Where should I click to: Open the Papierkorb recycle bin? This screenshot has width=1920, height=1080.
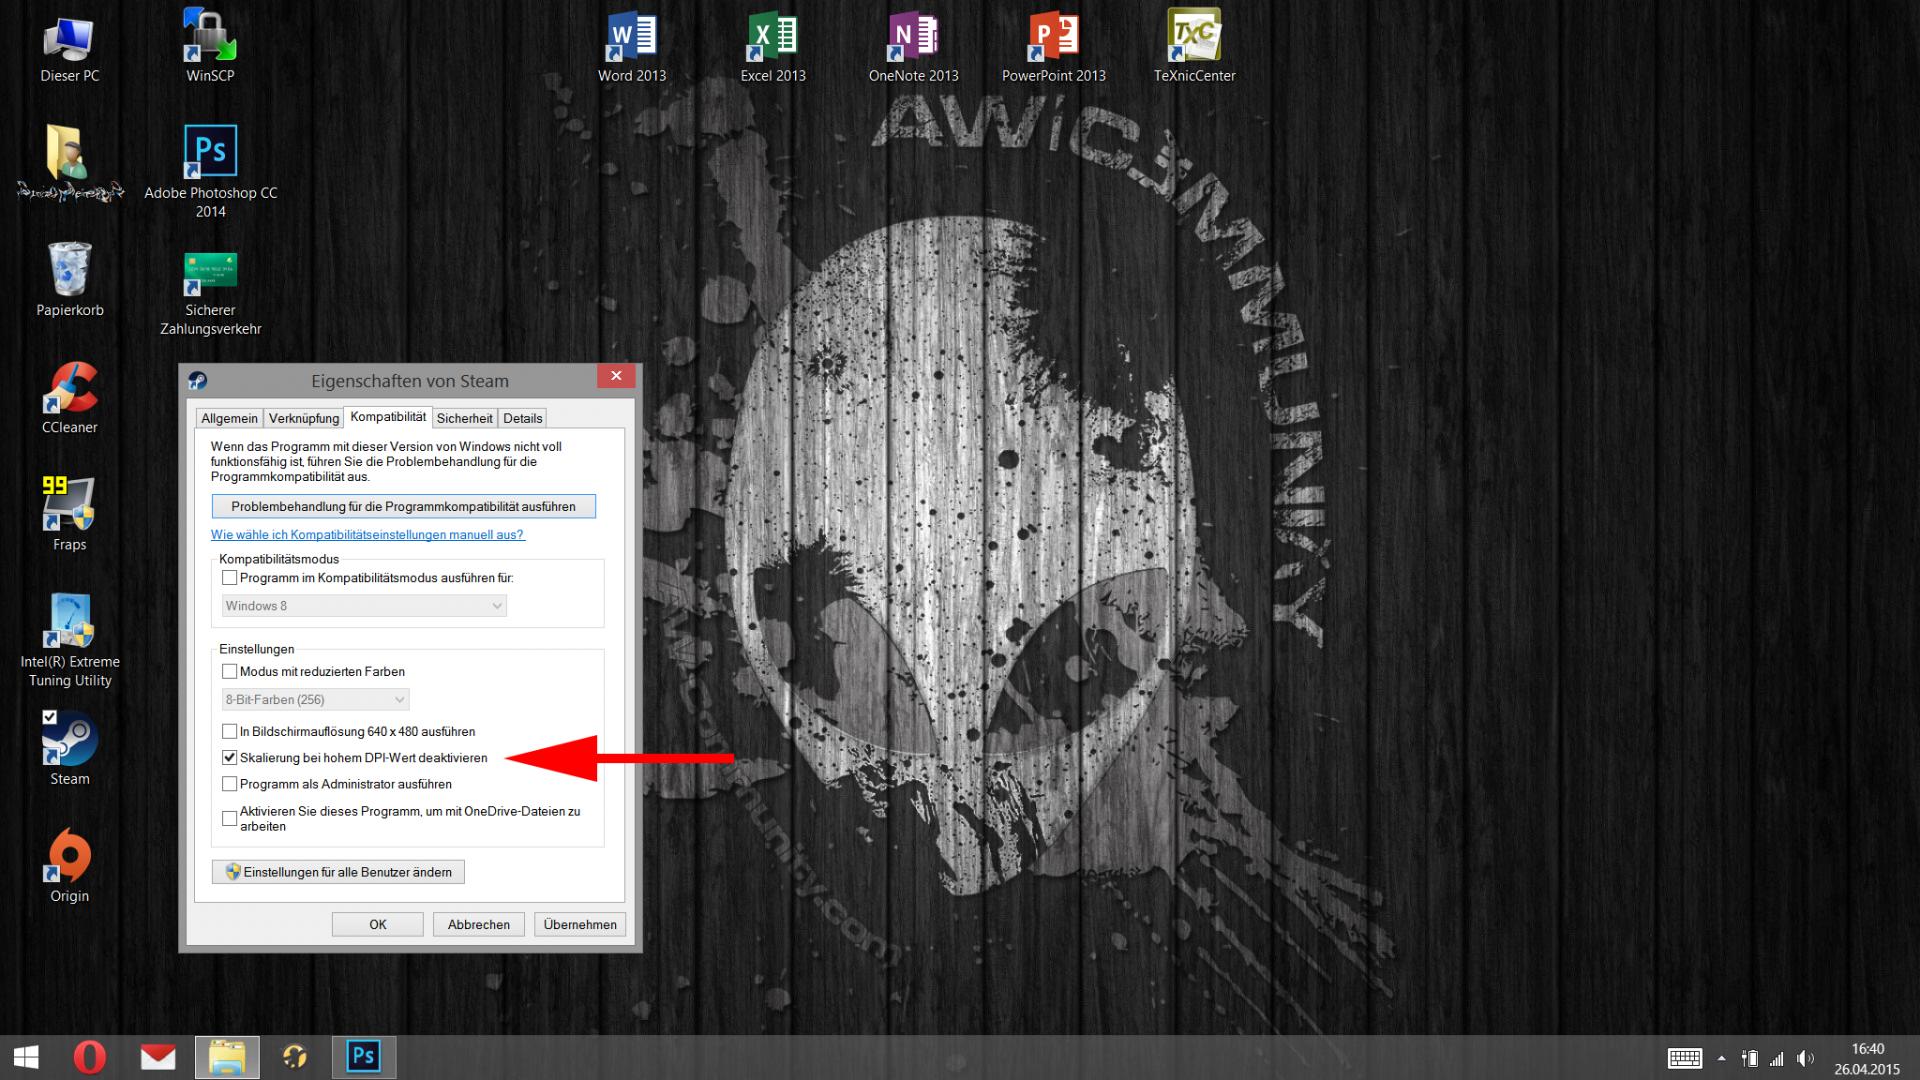coord(69,279)
